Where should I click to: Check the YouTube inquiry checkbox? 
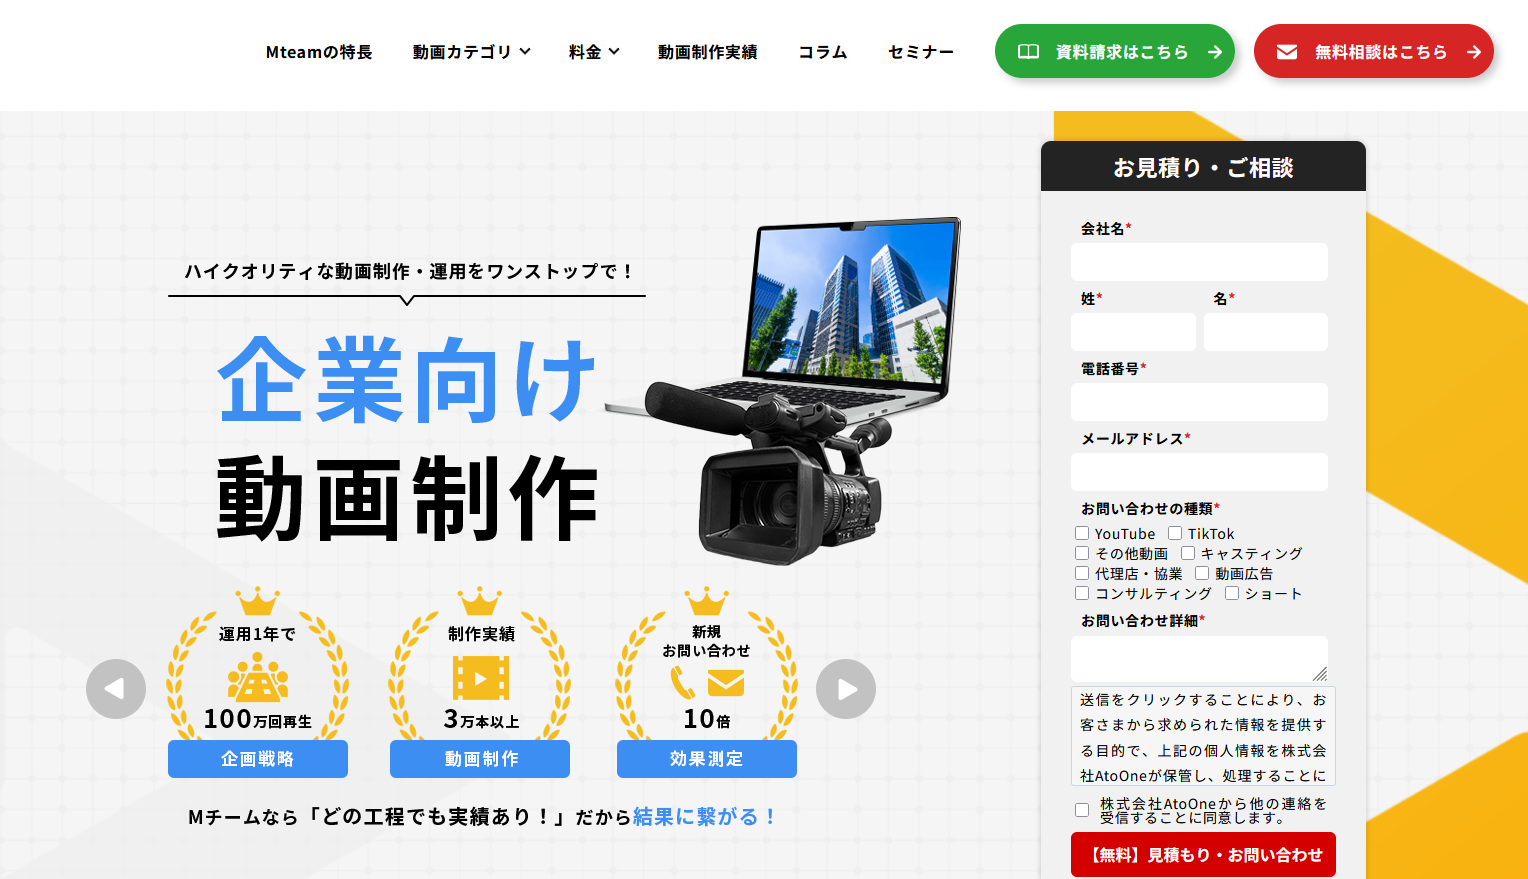[1082, 533]
